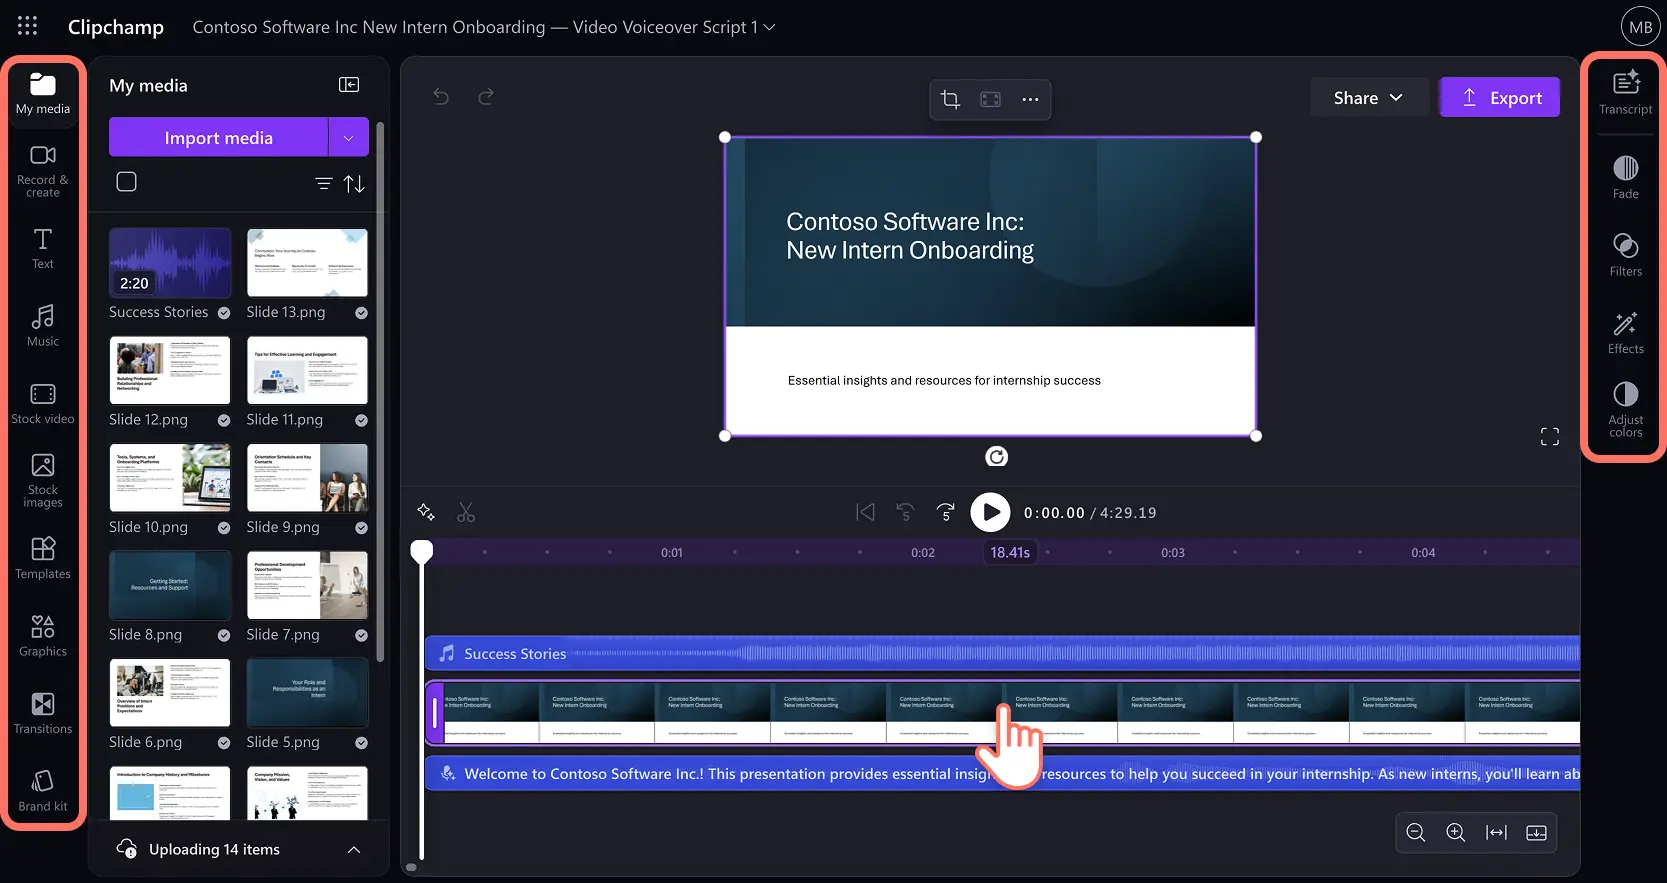The width and height of the screenshot is (1667, 883).
Task: Rewind five seconds
Action: click(905, 512)
